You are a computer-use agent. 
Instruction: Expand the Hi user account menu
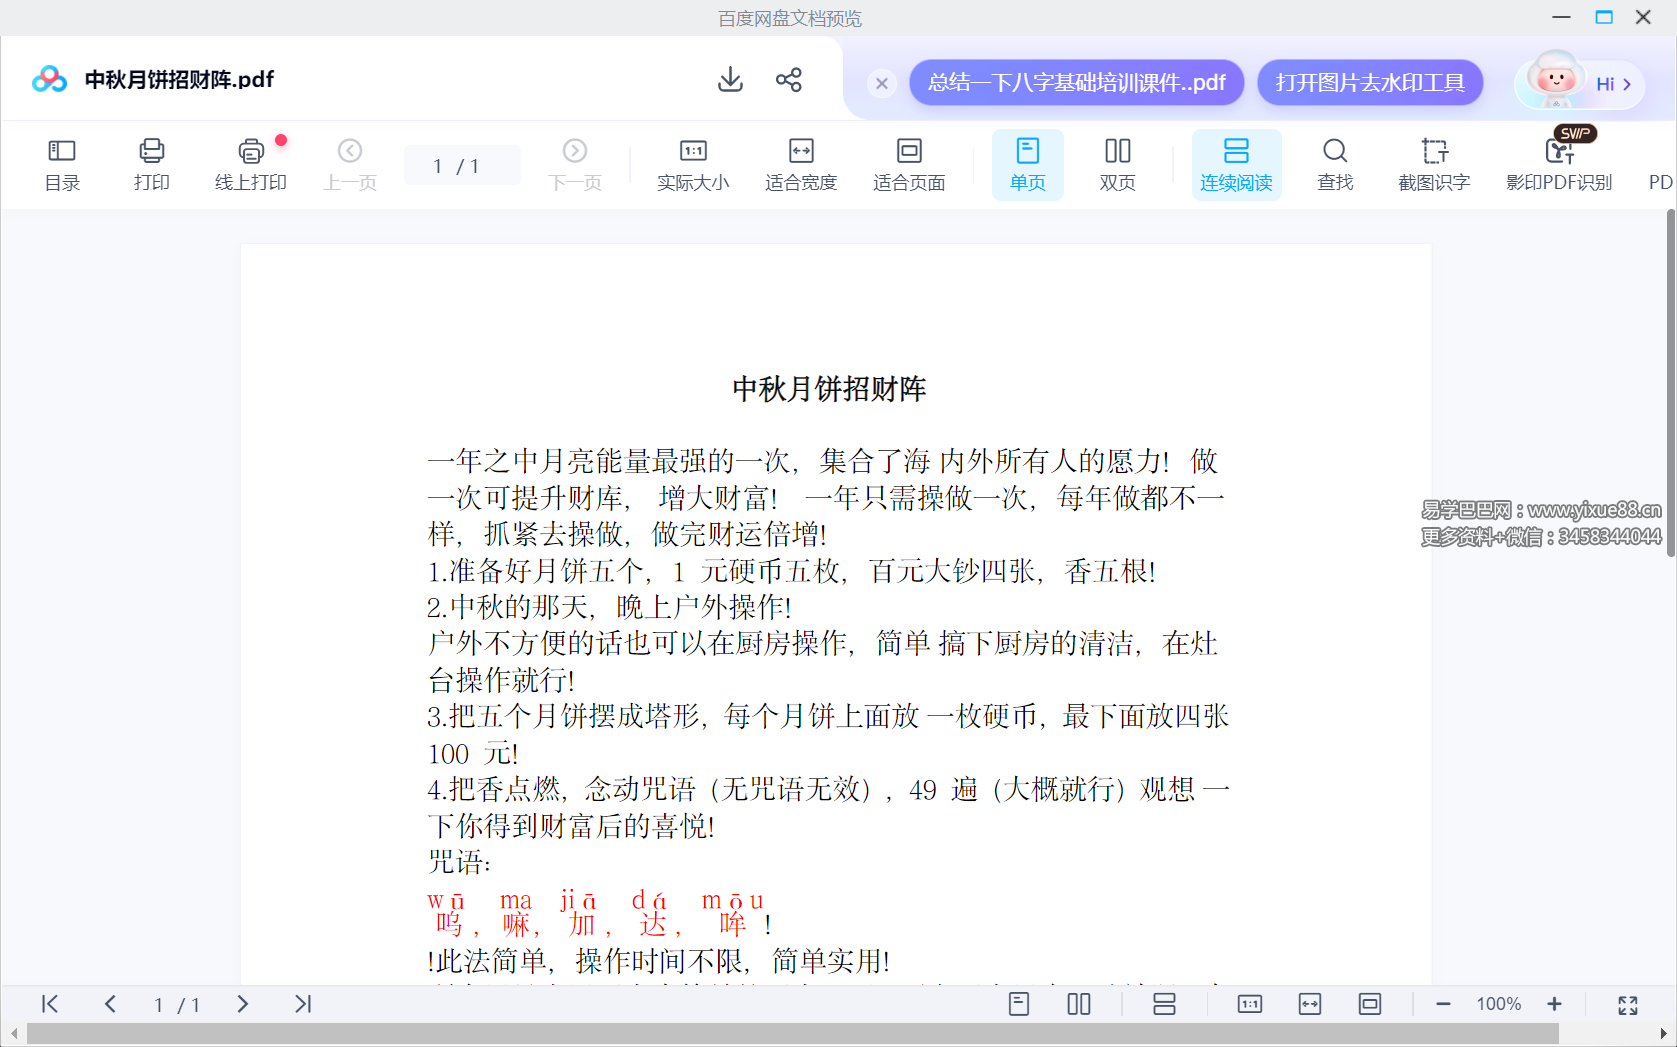1609,84
